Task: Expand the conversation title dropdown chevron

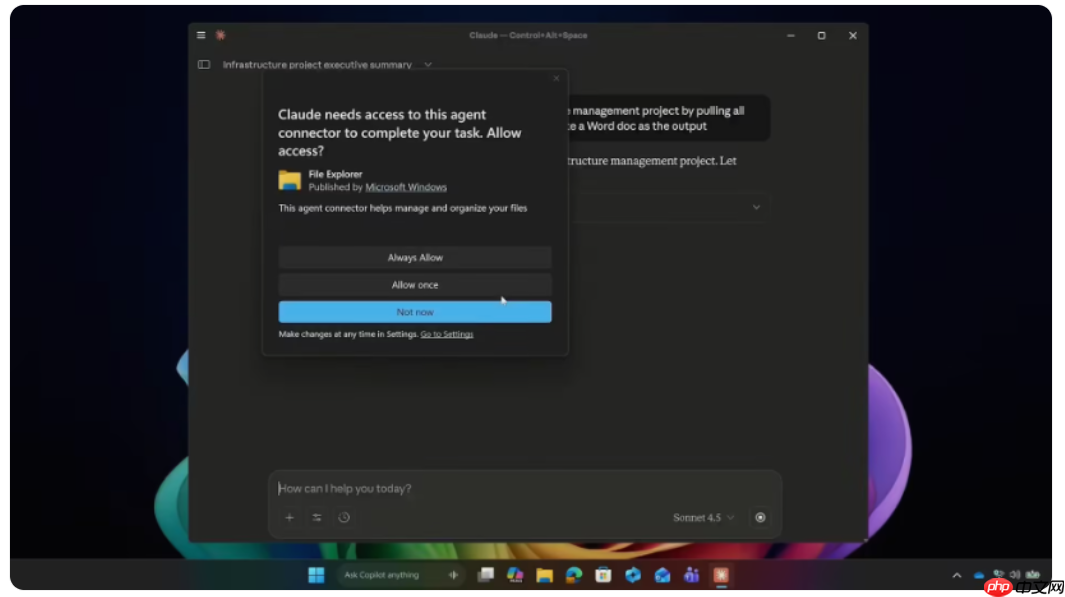Action: pyautogui.click(x=428, y=65)
